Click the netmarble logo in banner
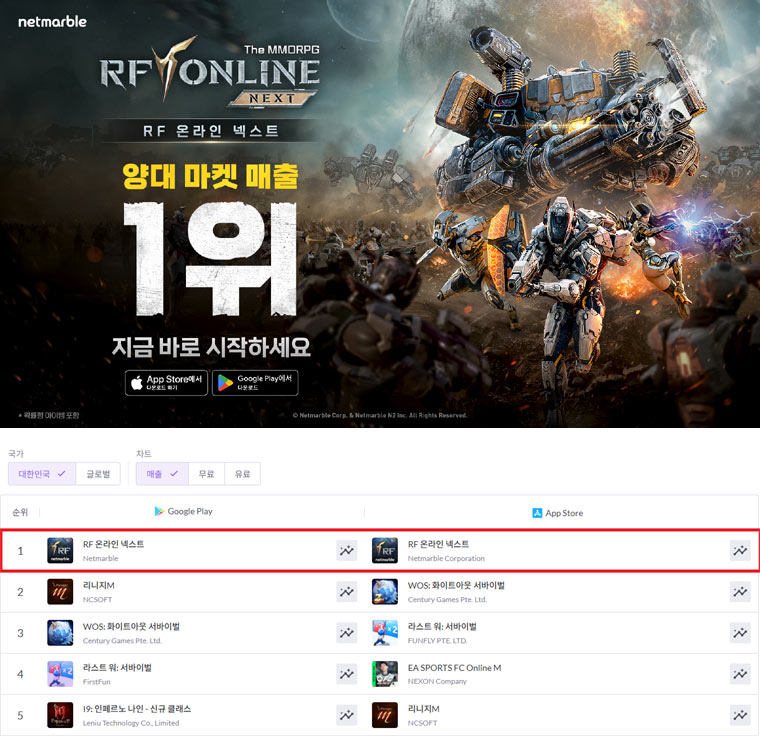Viewport: 760px width, 755px height. tap(52, 22)
